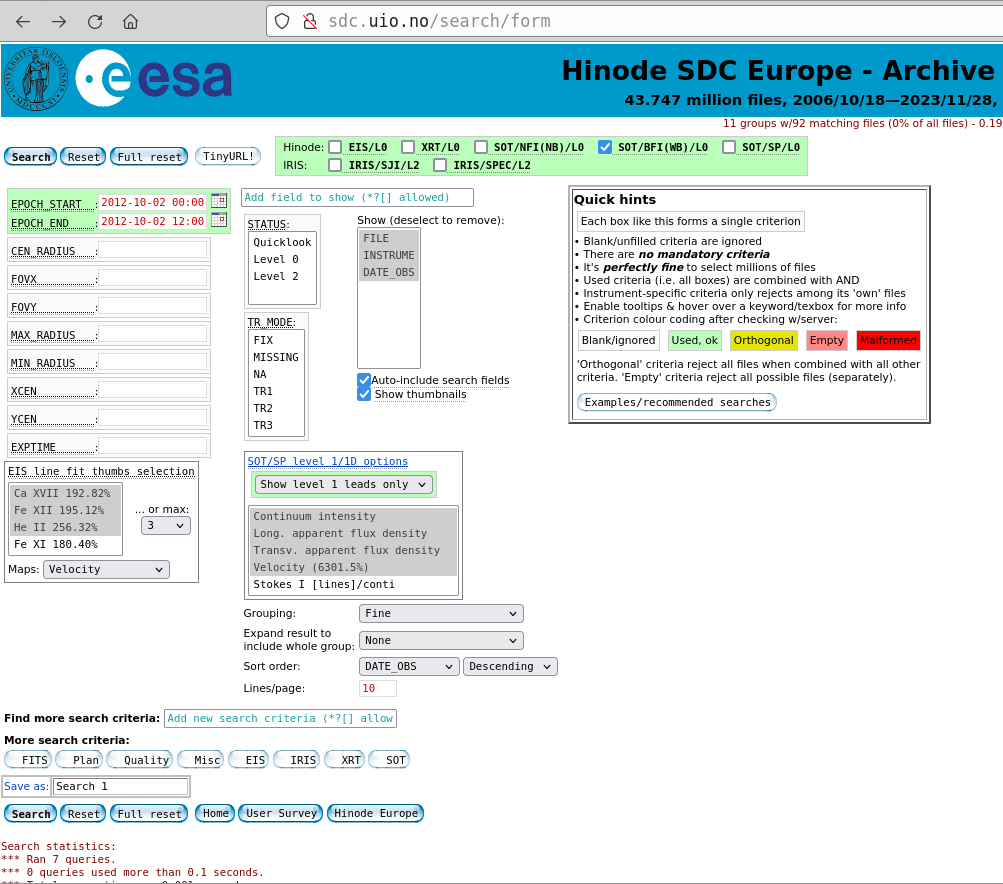Screen dimensions: 1003x884
Task: Open the EPOCH_END calendar picker
Action: tap(218, 220)
